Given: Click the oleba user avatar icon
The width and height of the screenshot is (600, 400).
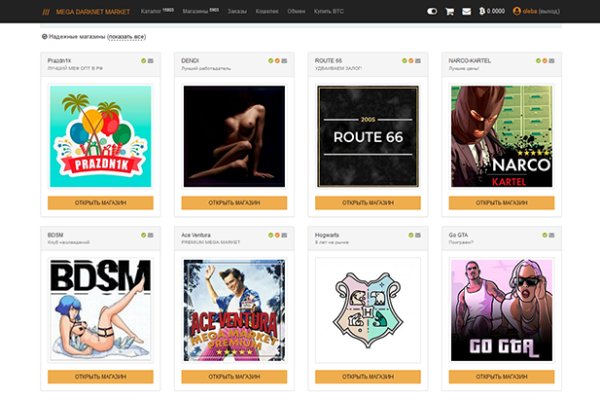Looking at the screenshot, I should point(517,11).
